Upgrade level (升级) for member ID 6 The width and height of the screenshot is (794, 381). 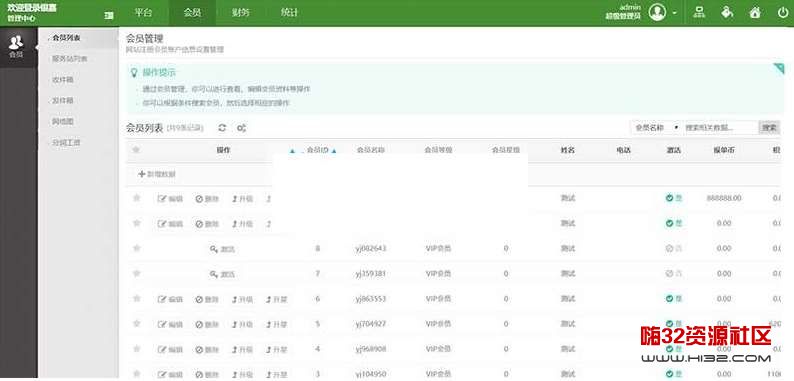[x=243, y=299]
